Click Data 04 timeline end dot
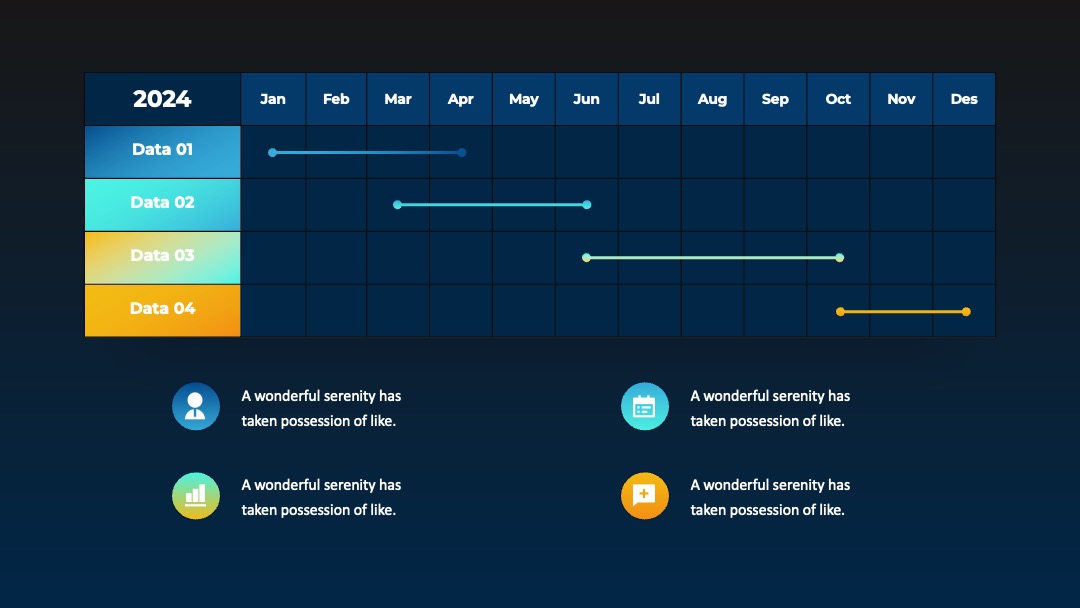Image resolution: width=1080 pixels, height=608 pixels. [966, 312]
